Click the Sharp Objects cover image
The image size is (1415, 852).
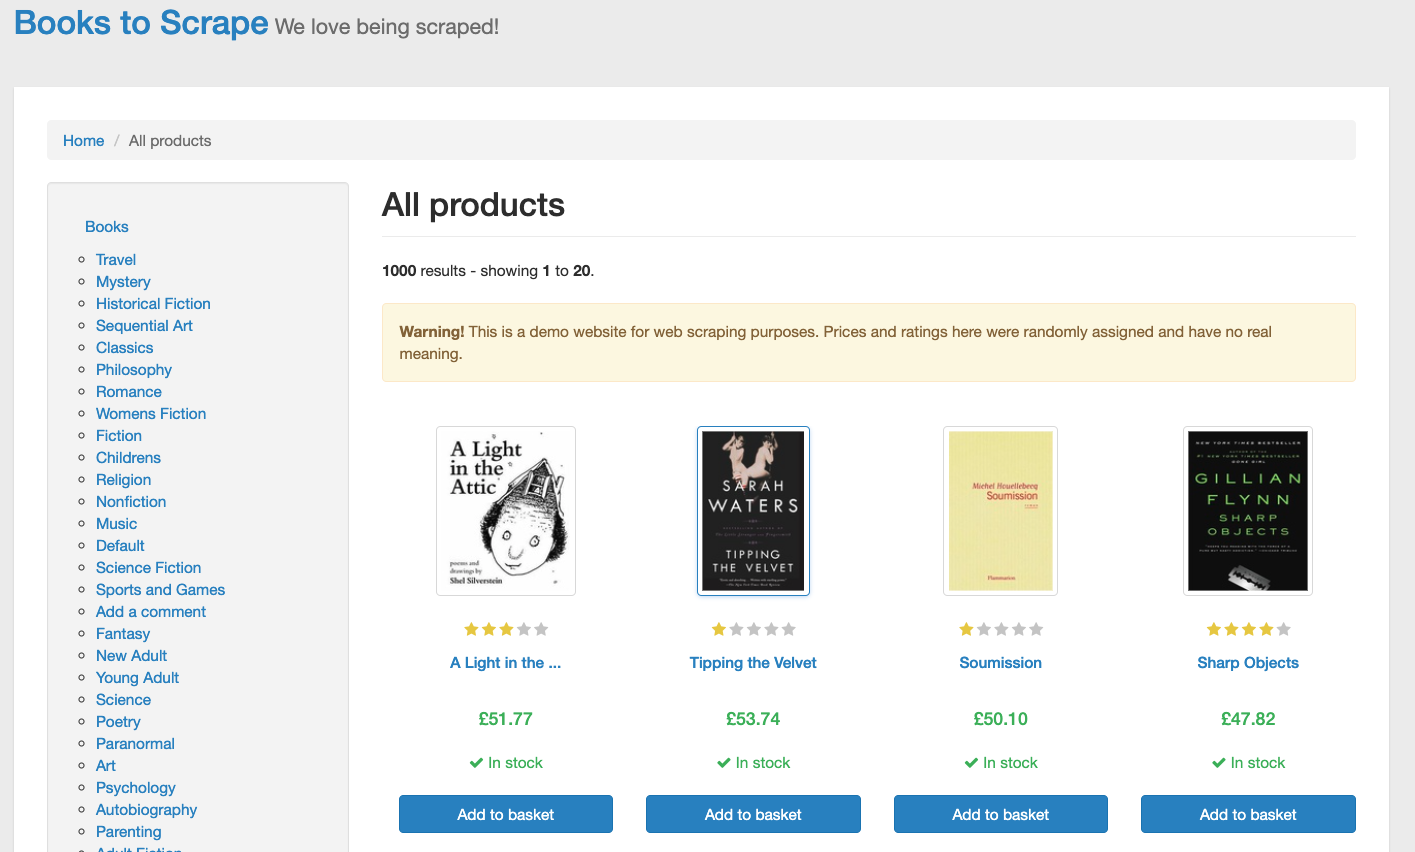pos(1248,510)
